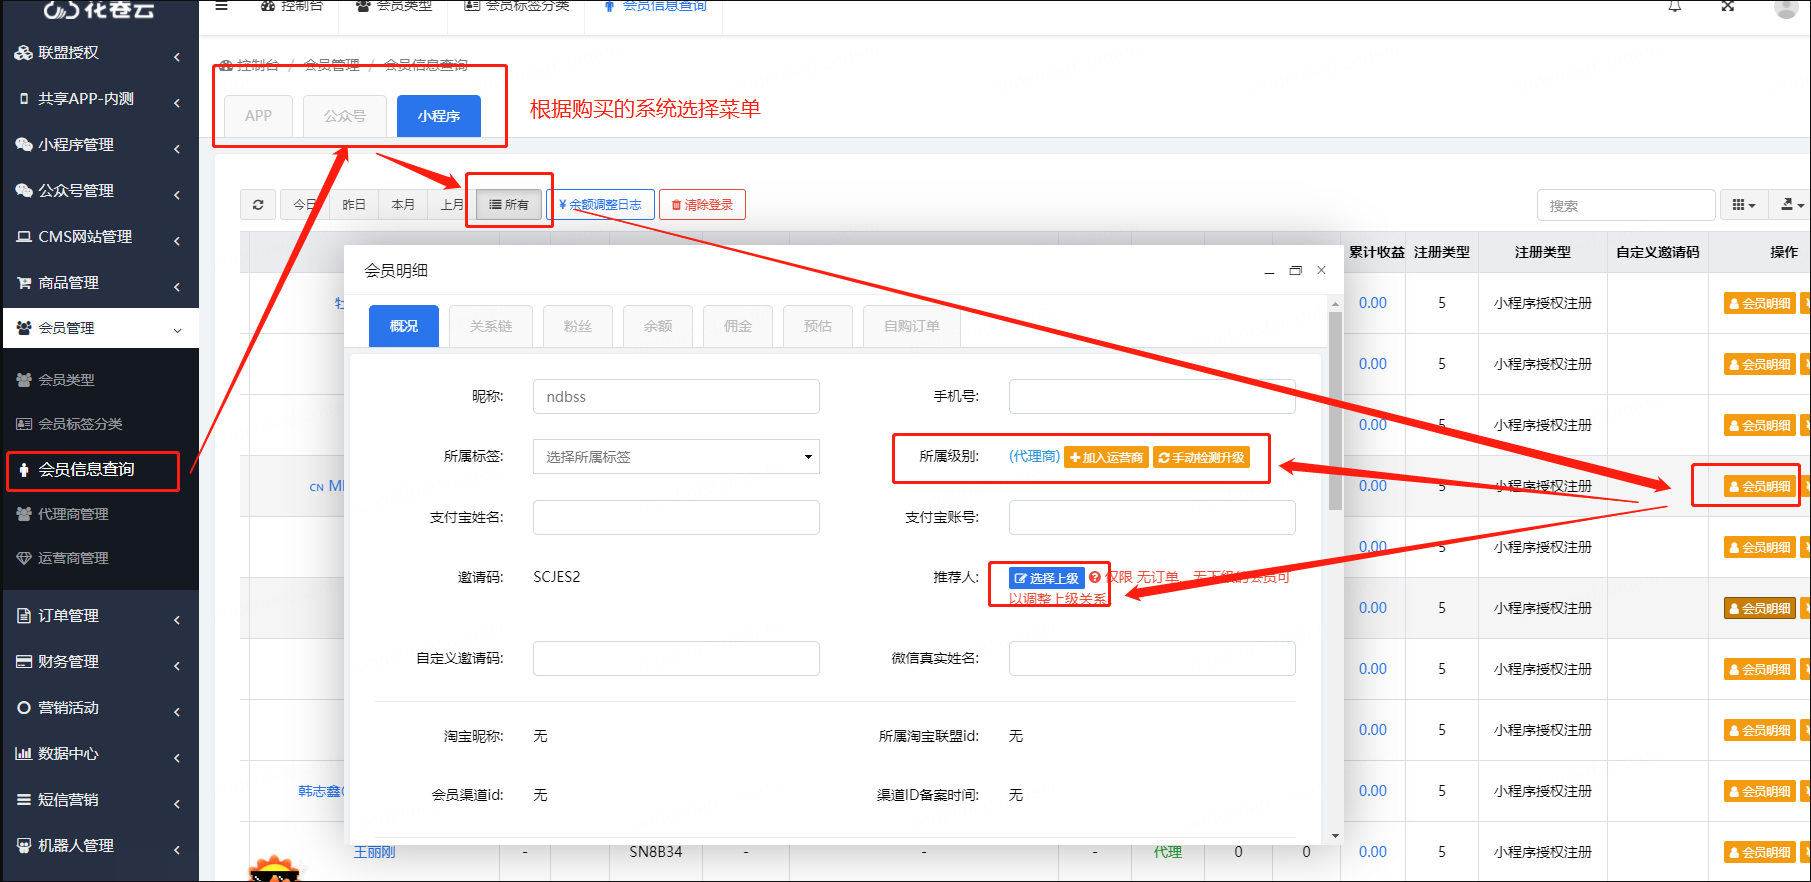The width and height of the screenshot is (1811, 882).
Task: Expand 小程序管理 using its chevron
Action: (177, 149)
